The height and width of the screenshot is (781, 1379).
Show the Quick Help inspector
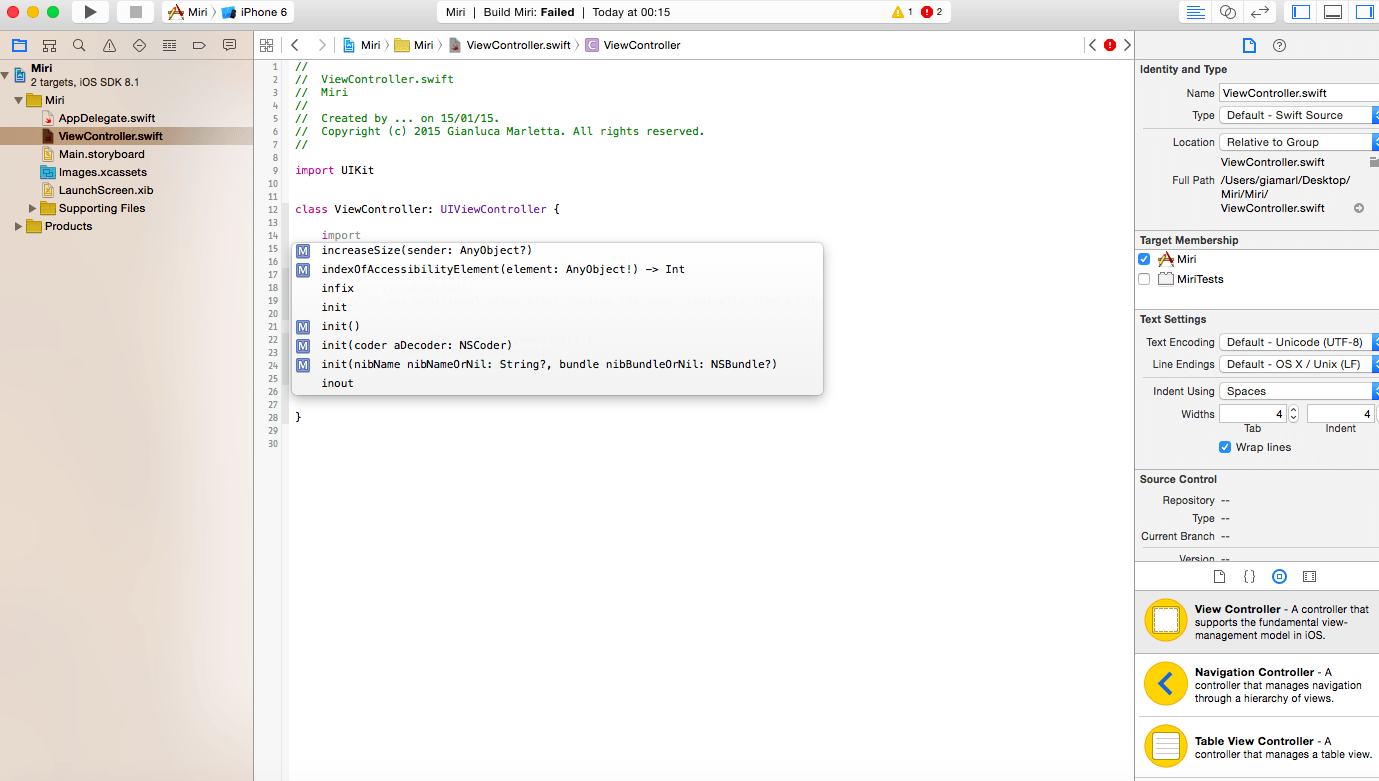pyautogui.click(x=1279, y=45)
